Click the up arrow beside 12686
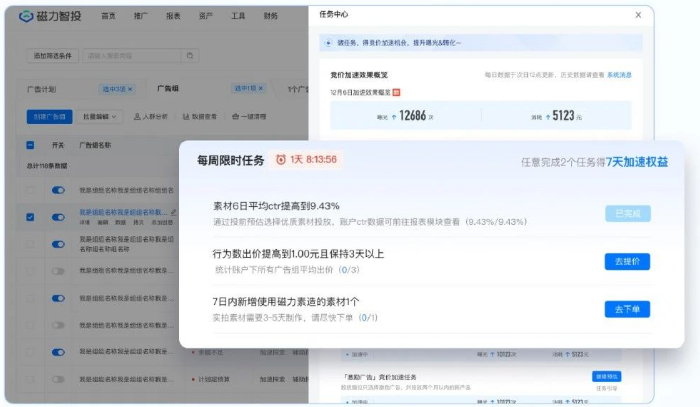The height and width of the screenshot is (407, 700). point(394,117)
